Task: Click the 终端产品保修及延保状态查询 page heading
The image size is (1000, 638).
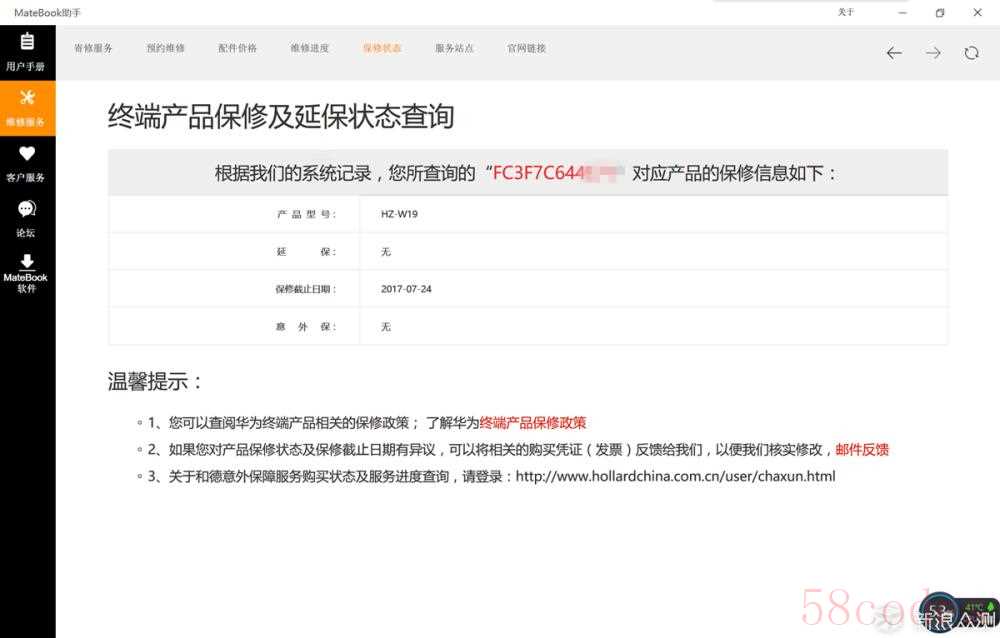Action: coord(281,116)
